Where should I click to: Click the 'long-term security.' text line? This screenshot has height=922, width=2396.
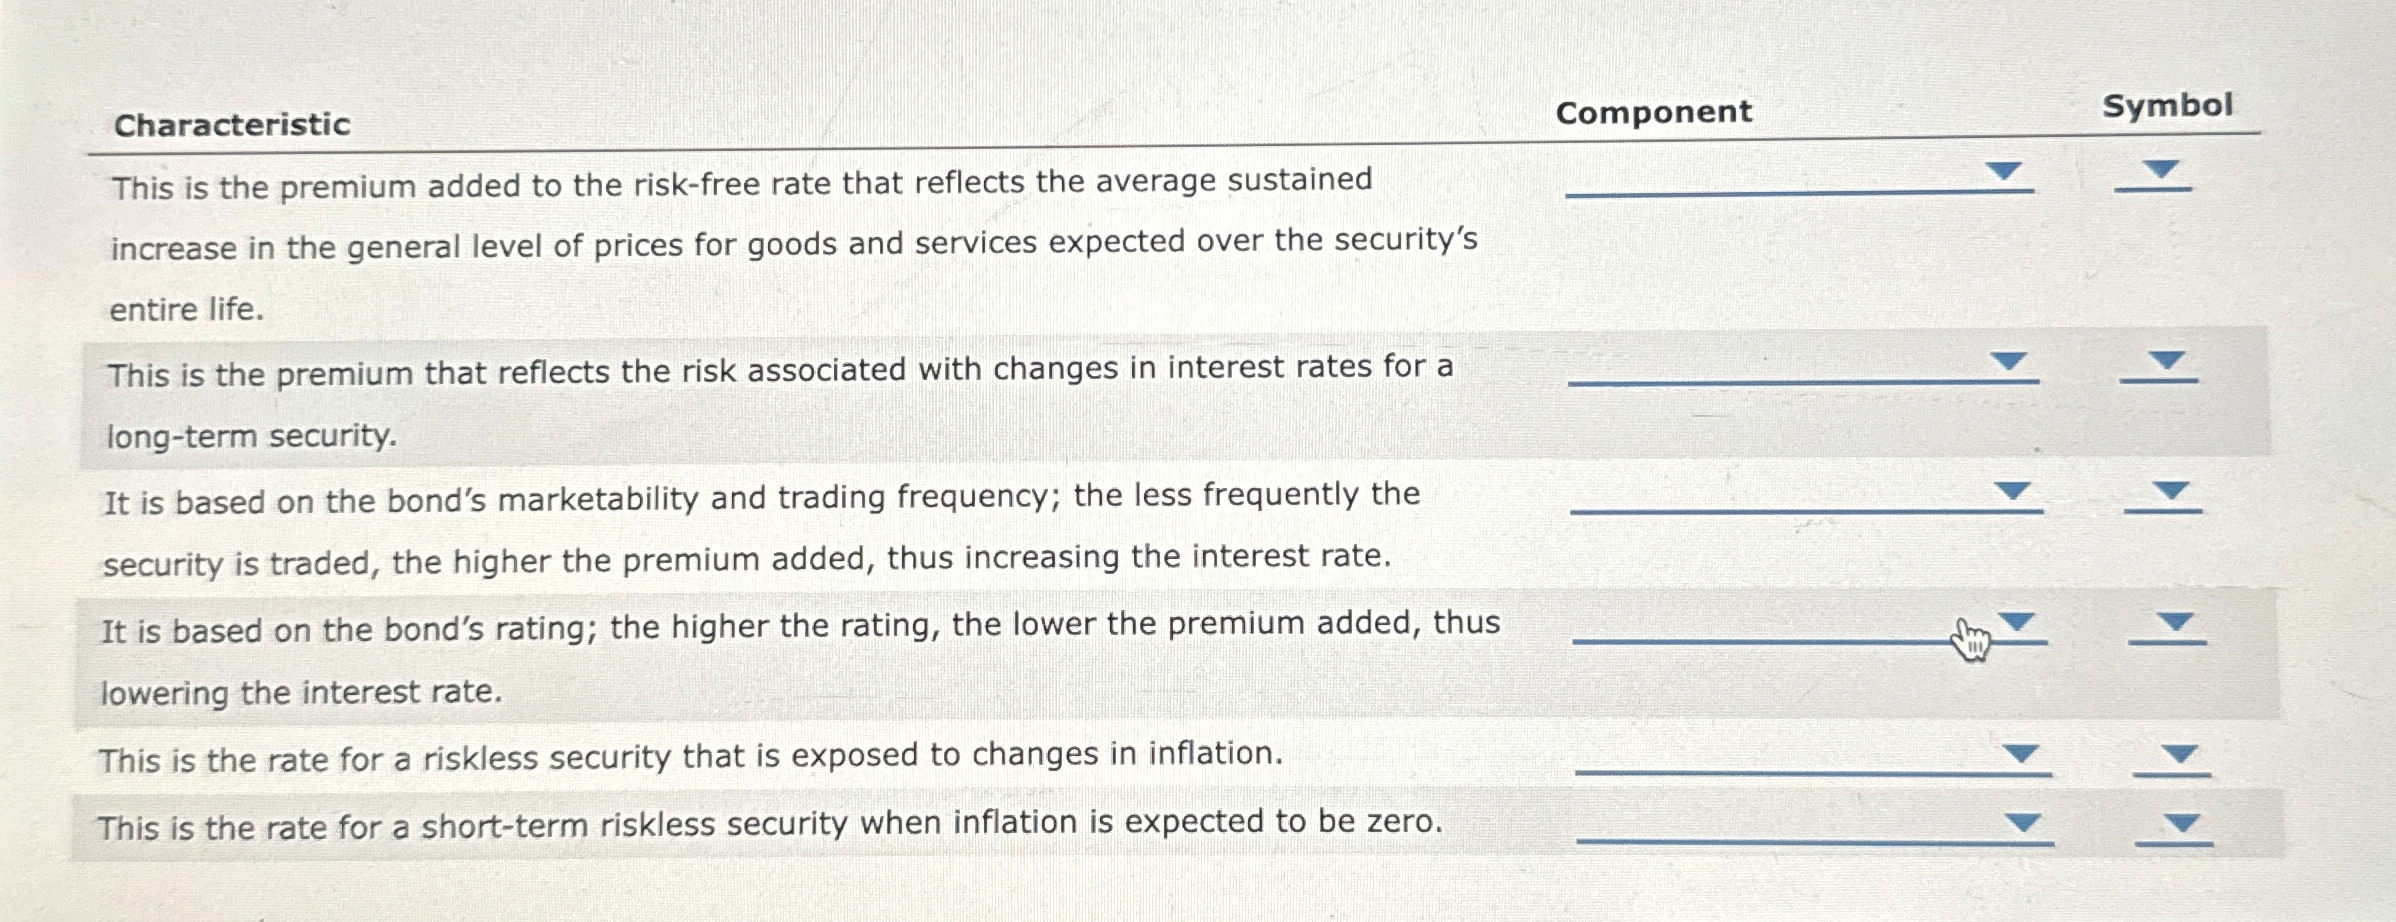tap(252, 436)
